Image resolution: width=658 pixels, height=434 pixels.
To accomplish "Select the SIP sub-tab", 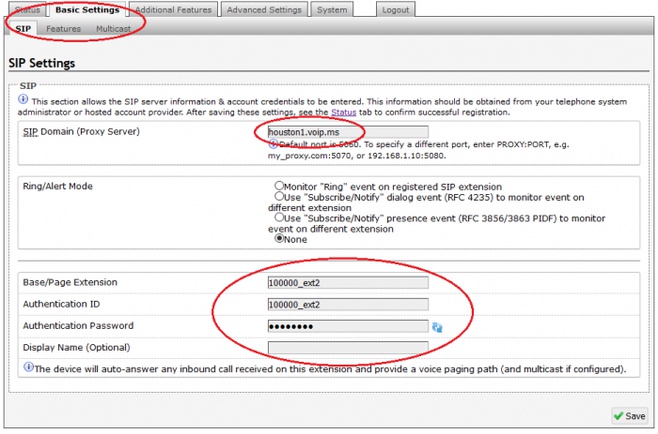I will click(x=23, y=29).
